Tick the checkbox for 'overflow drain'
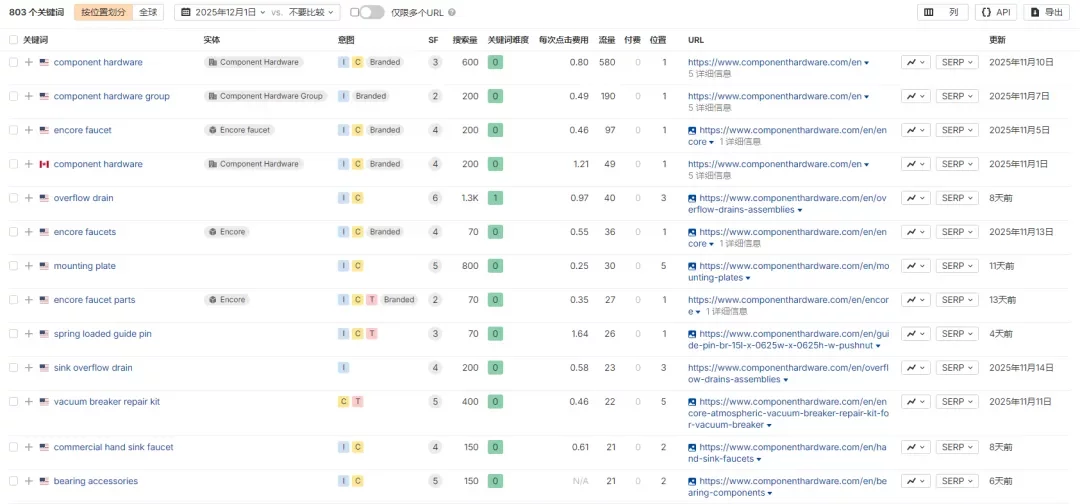 tap(13, 198)
